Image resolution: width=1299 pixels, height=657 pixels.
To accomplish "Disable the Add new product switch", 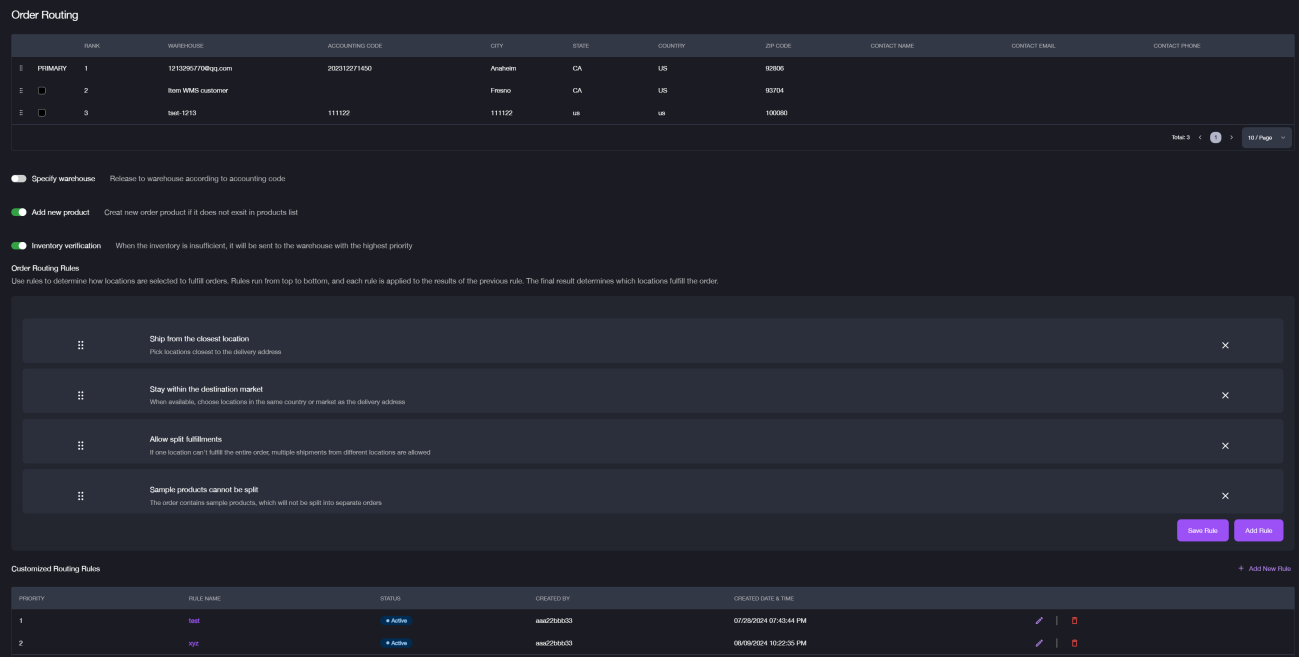I will [x=19, y=212].
